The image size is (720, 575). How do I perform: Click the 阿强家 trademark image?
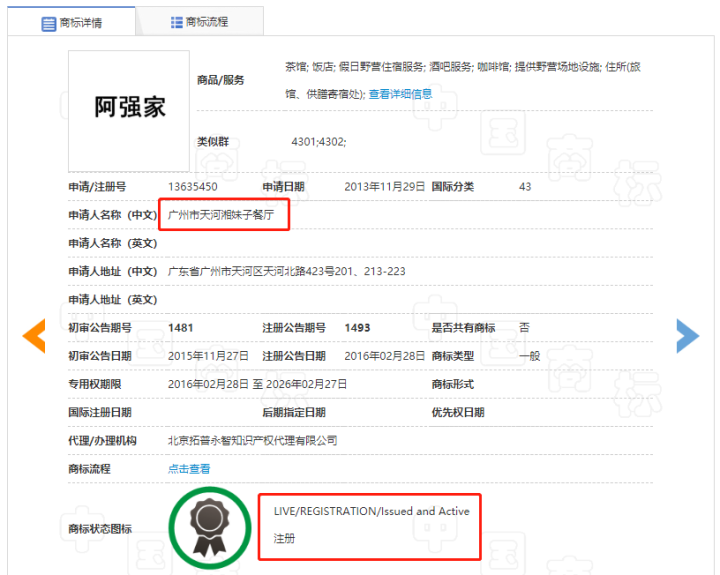[129, 110]
